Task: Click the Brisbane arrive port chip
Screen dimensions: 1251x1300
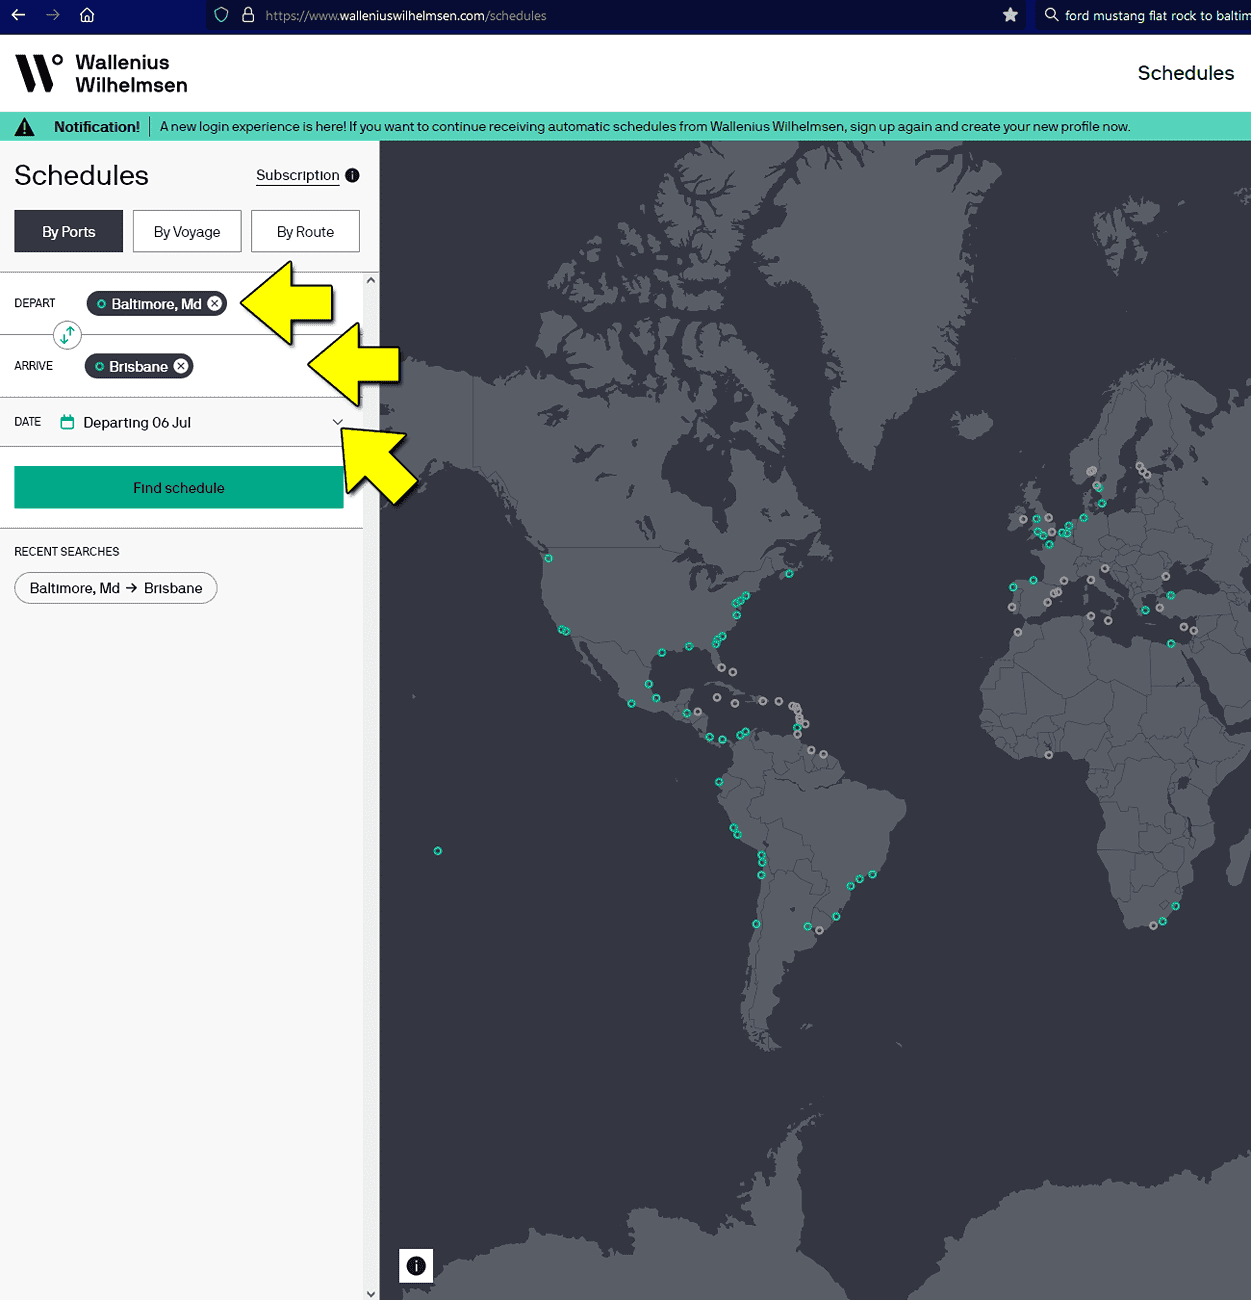Action: [139, 366]
